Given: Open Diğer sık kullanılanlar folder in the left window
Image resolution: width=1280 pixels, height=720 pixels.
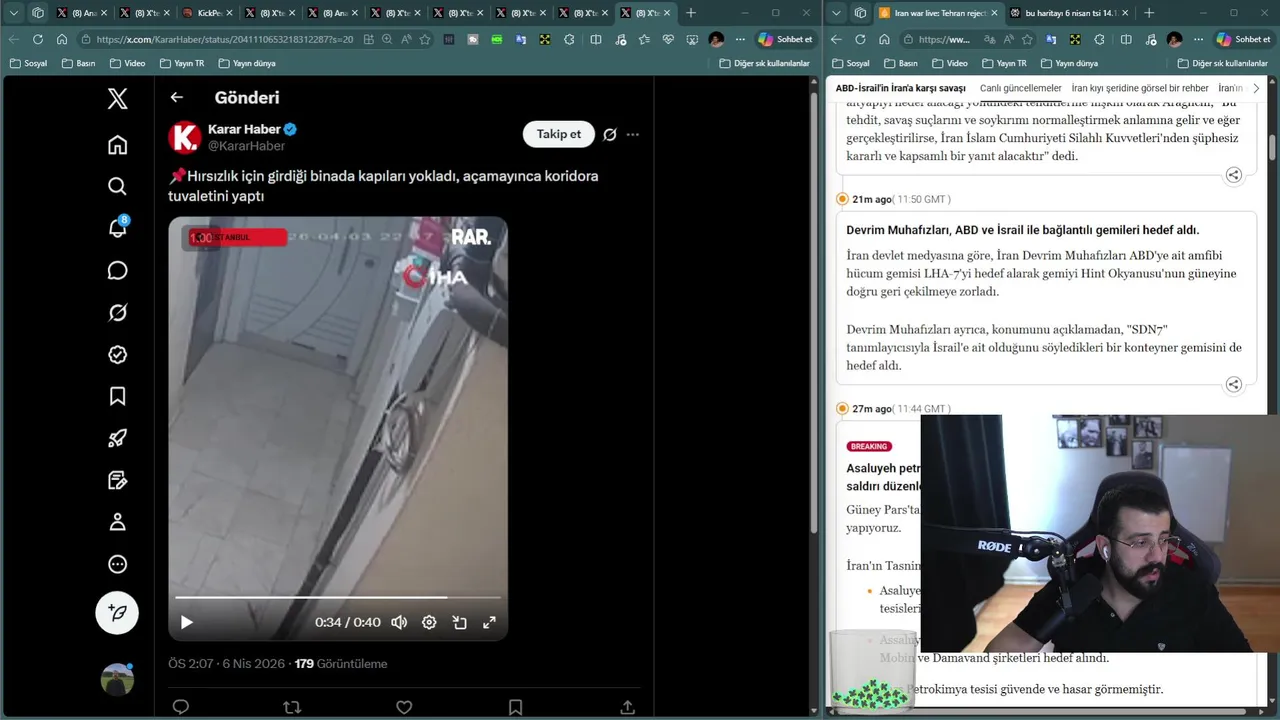Looking at the screenshot, I should point(764,63).
